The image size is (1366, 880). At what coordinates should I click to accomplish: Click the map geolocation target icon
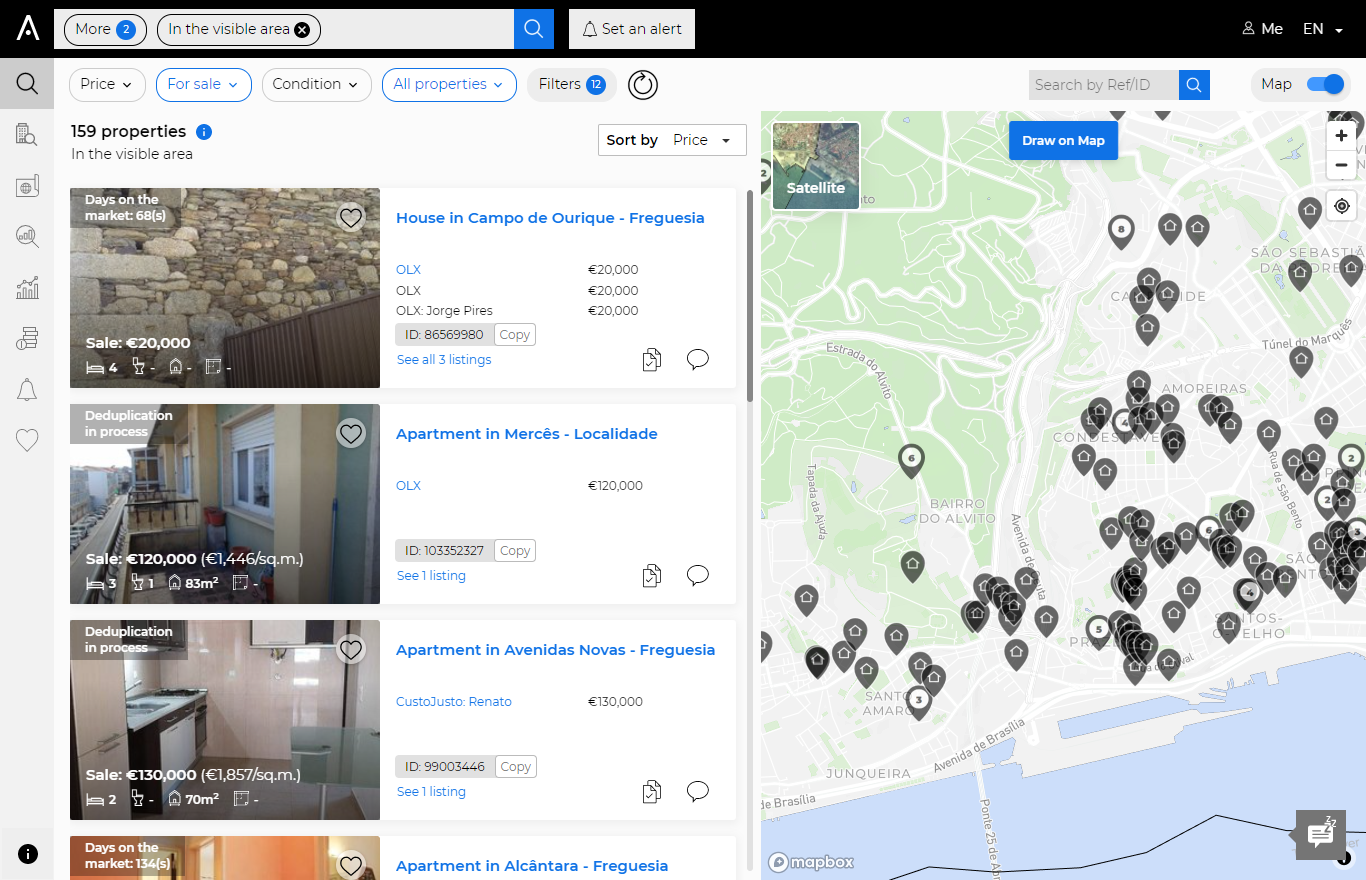point(1341,207)
